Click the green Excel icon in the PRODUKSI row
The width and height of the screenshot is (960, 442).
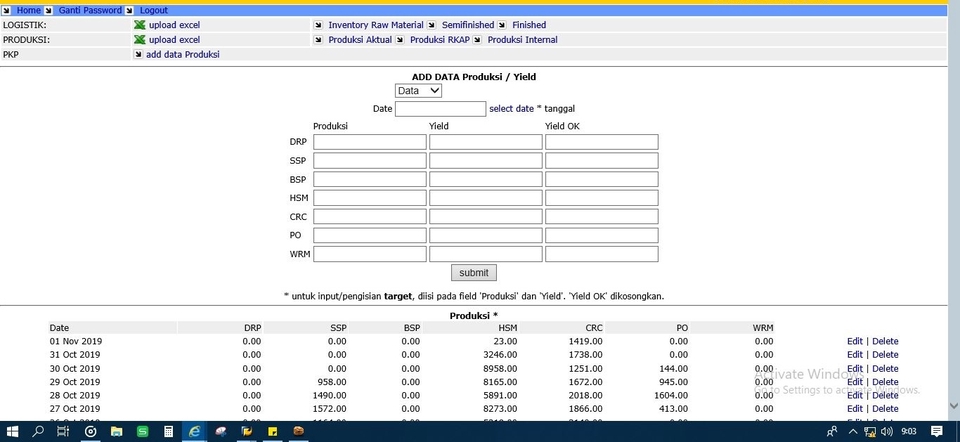coord(140,40)
